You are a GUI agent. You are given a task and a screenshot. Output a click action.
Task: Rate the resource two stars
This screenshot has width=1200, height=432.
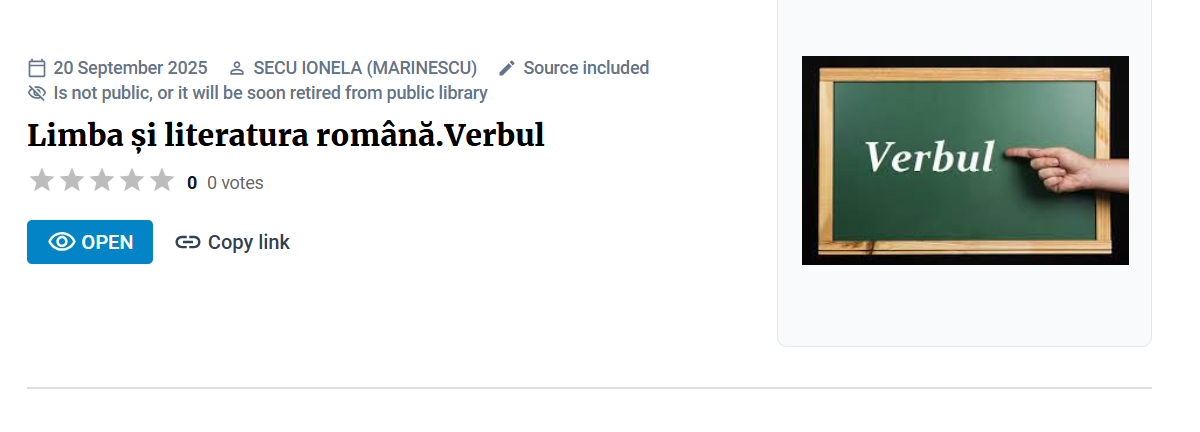tap(71, 181)
